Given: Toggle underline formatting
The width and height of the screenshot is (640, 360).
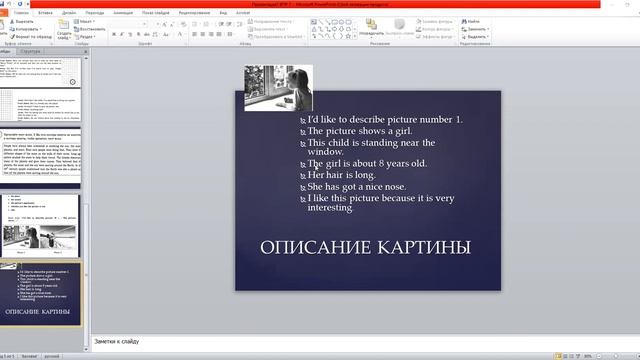Looking at the screenshot, I should click(130, 35).
